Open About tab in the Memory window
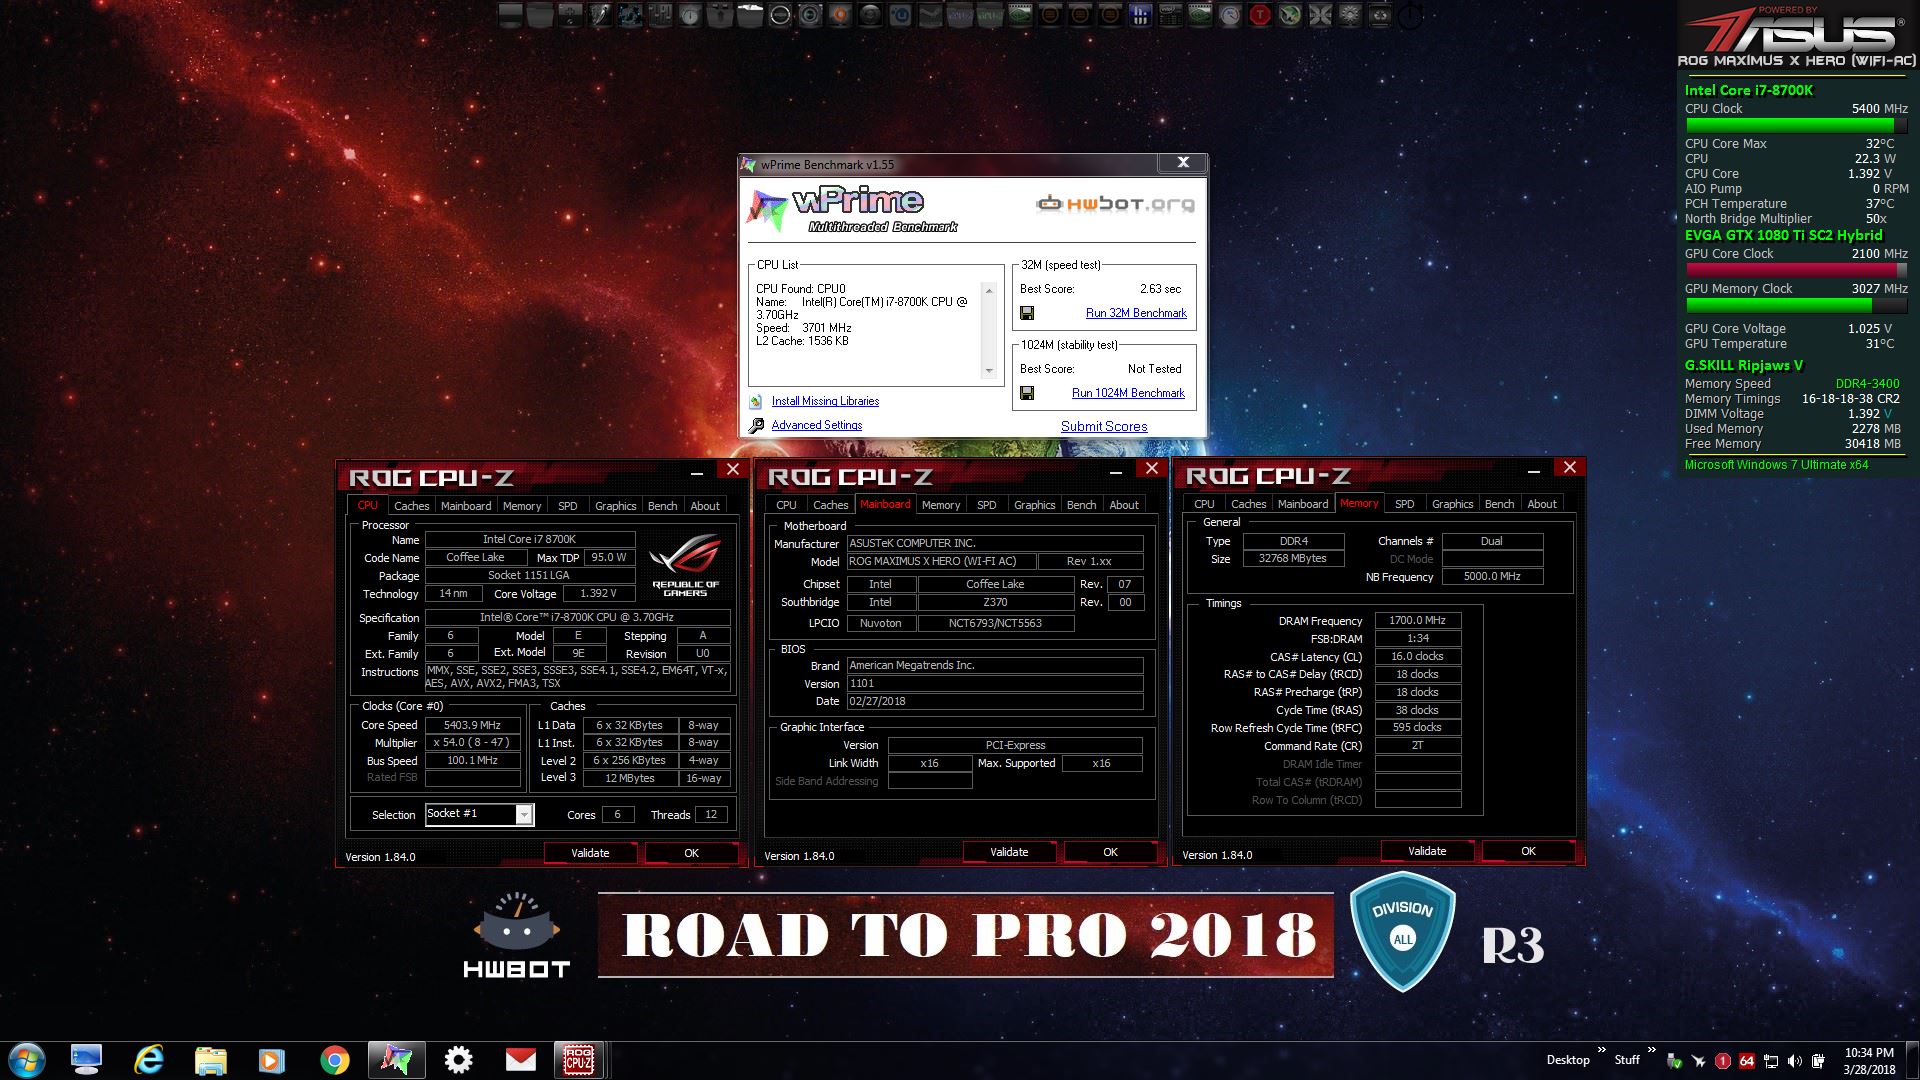The width and height of the screenshot is (1920, 1080). pos(1541,504)
